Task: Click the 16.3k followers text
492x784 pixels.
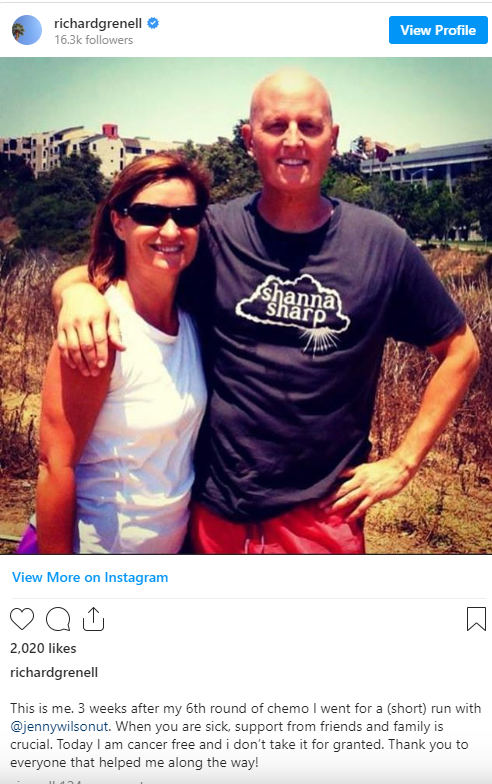Action: tap(94, 40)
